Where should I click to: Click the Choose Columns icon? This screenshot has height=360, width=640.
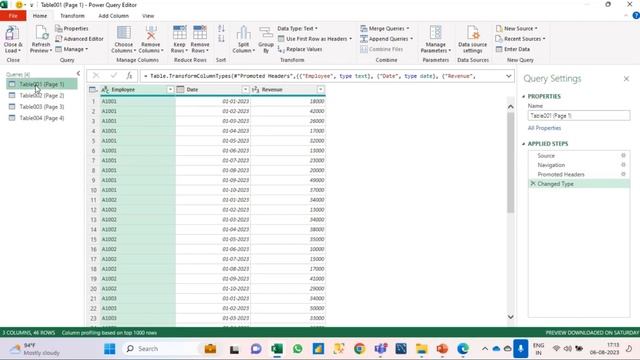pos(124,33)
